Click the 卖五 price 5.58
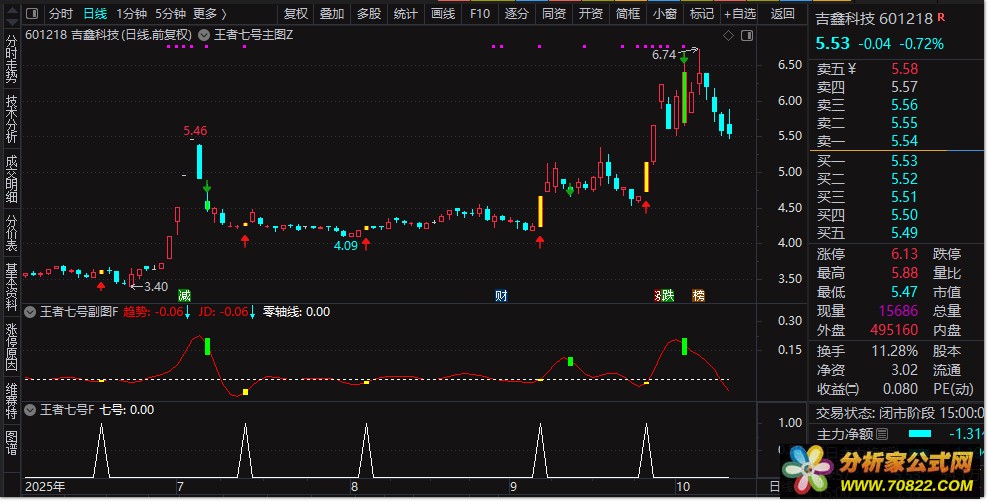 pos(904,69)
